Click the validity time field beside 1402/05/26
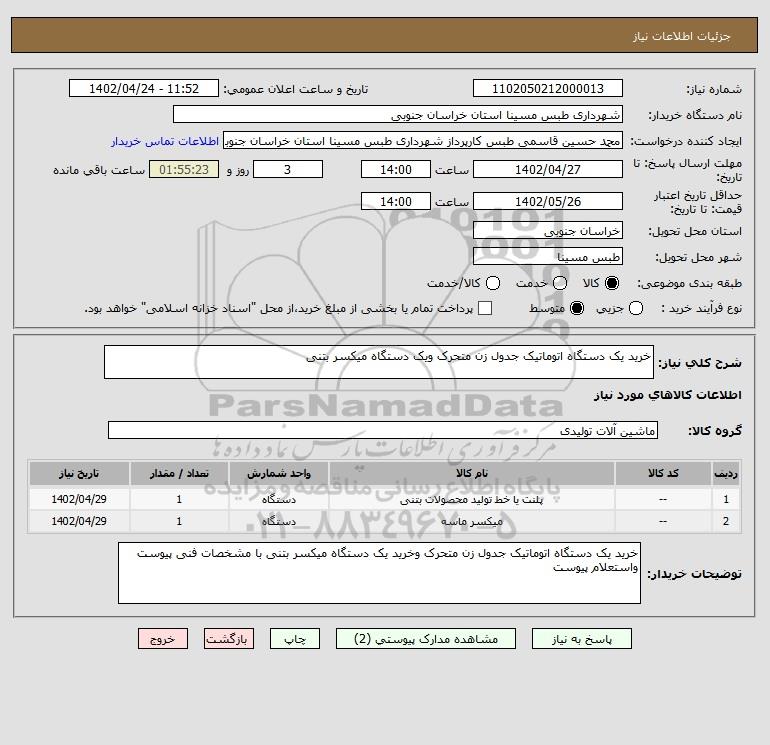The image size is (770, 745). click(x=396, y=201)
